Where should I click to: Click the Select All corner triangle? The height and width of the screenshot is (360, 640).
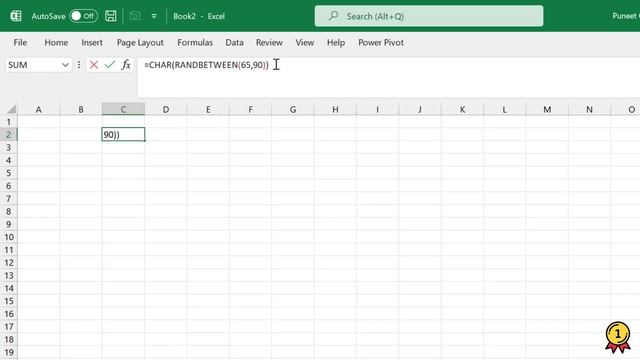coord(11,109)
